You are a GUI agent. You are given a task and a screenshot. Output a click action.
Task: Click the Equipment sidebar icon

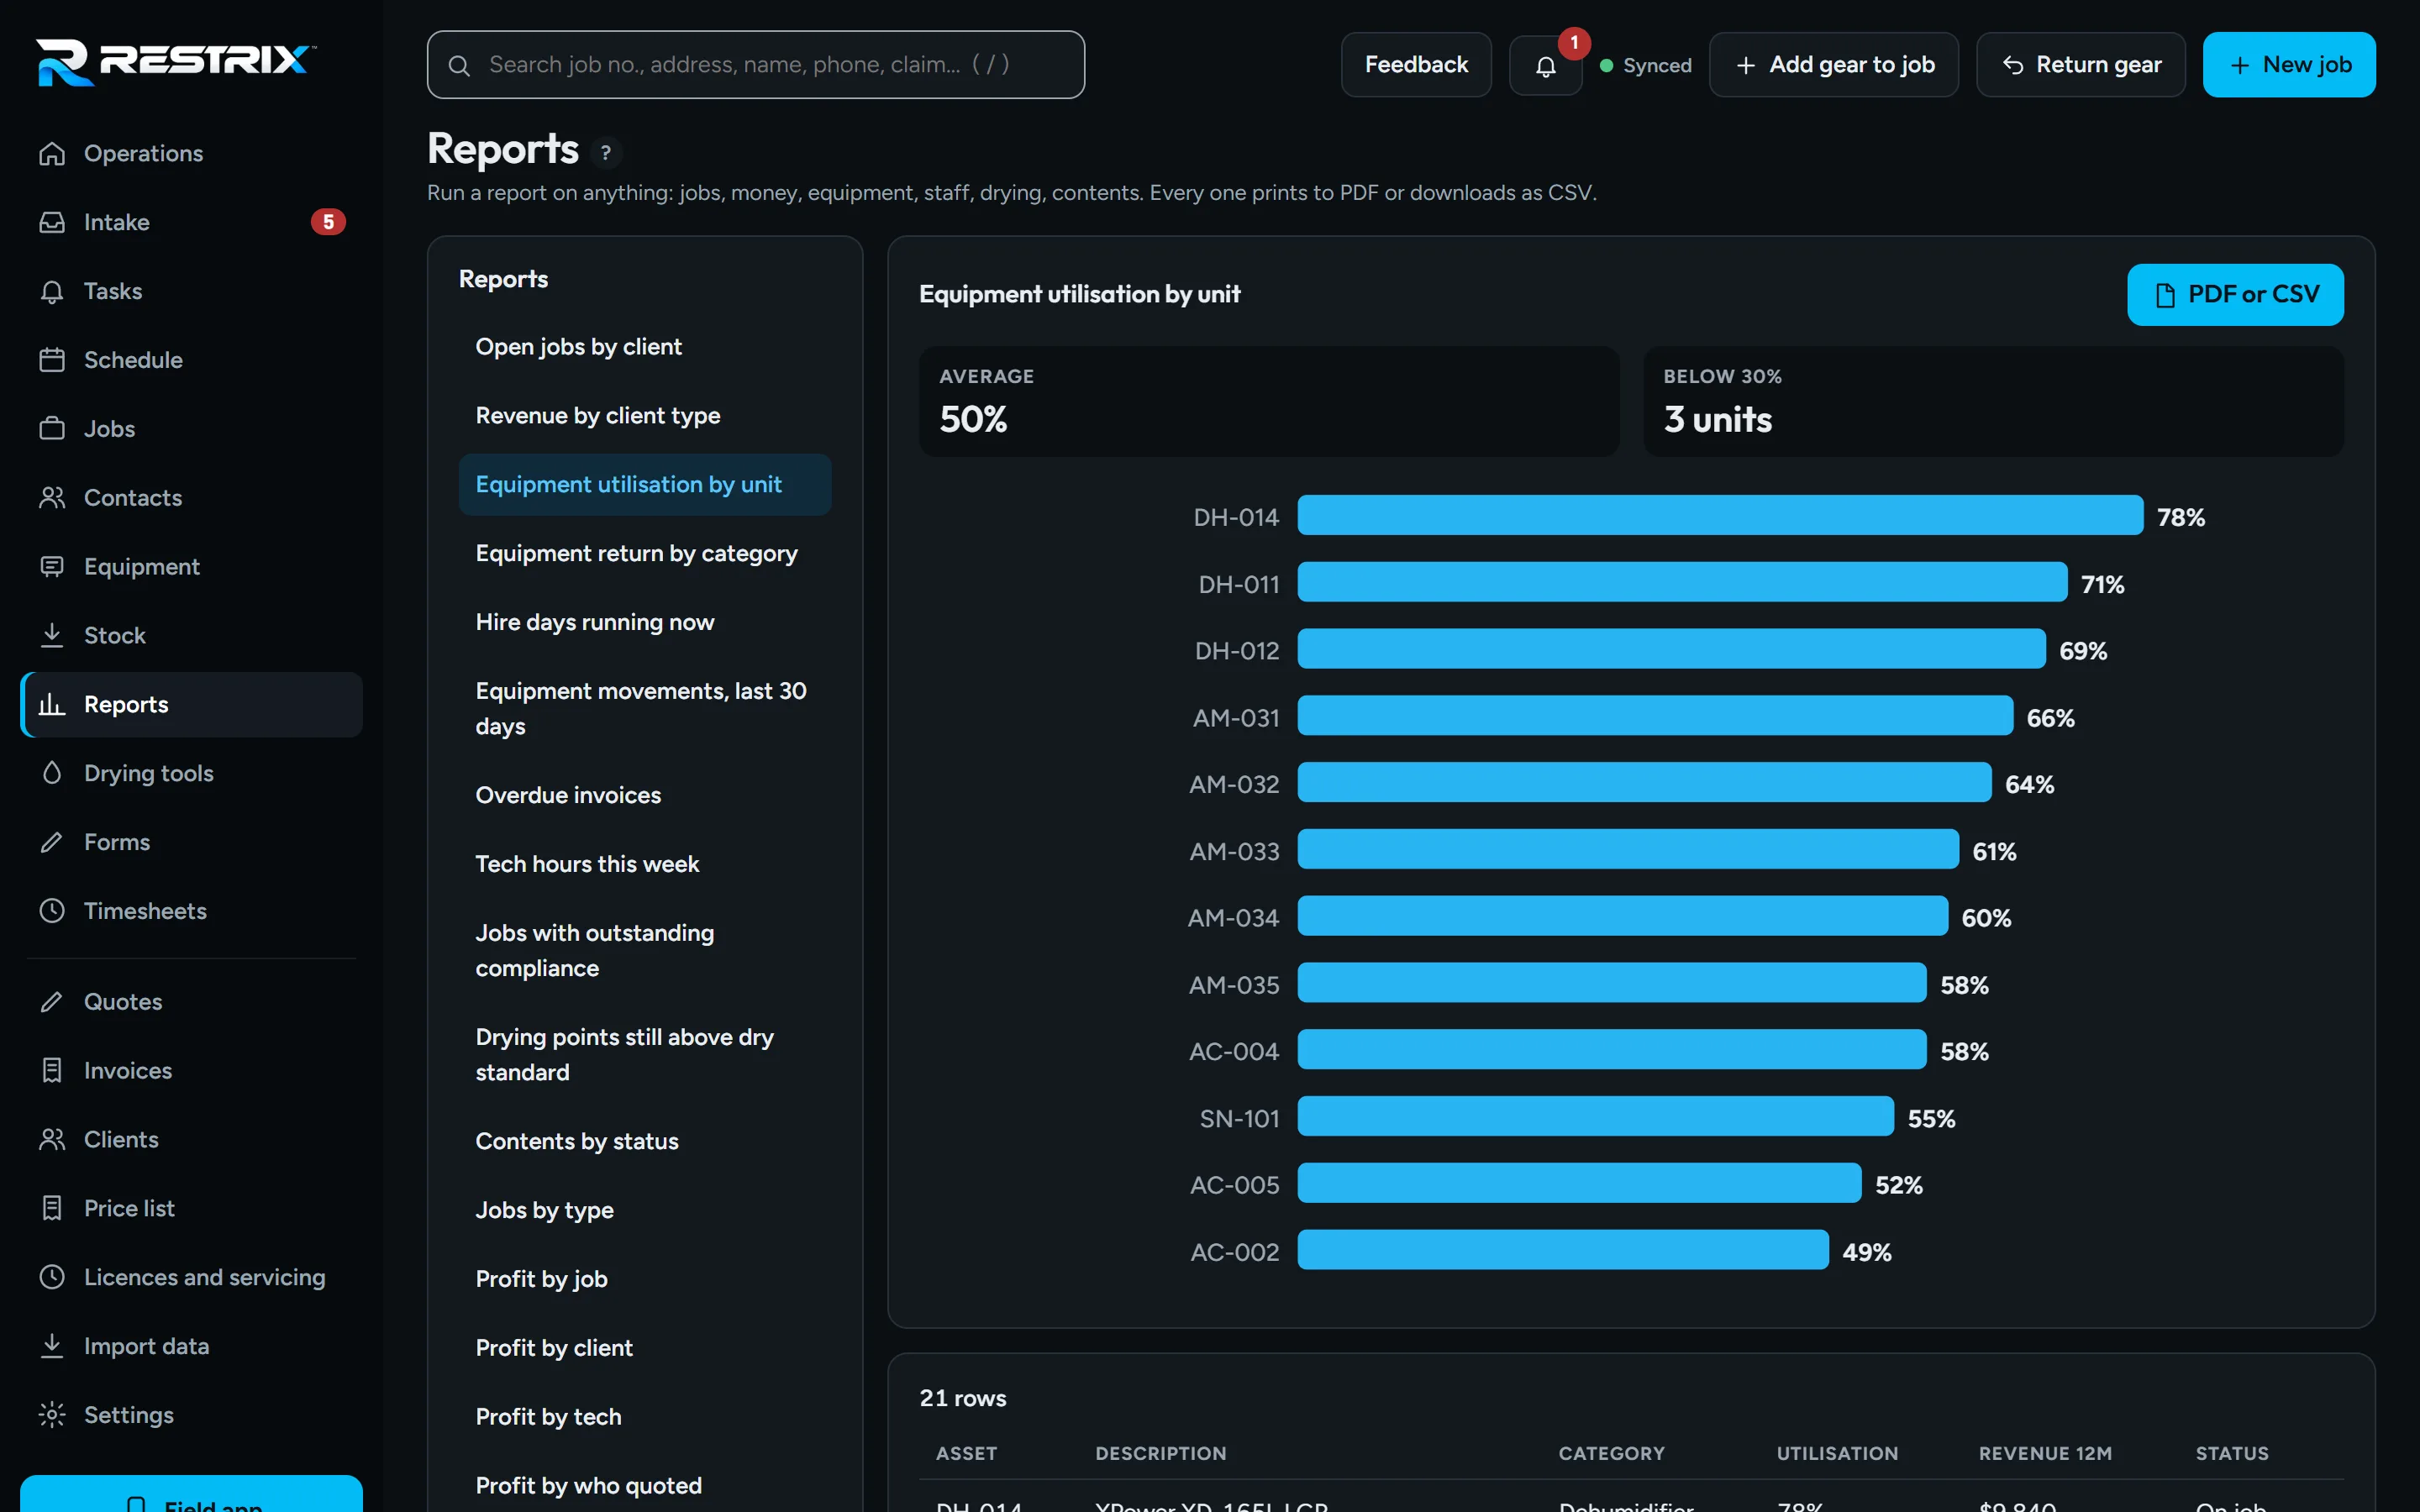[x=52, y=567]
